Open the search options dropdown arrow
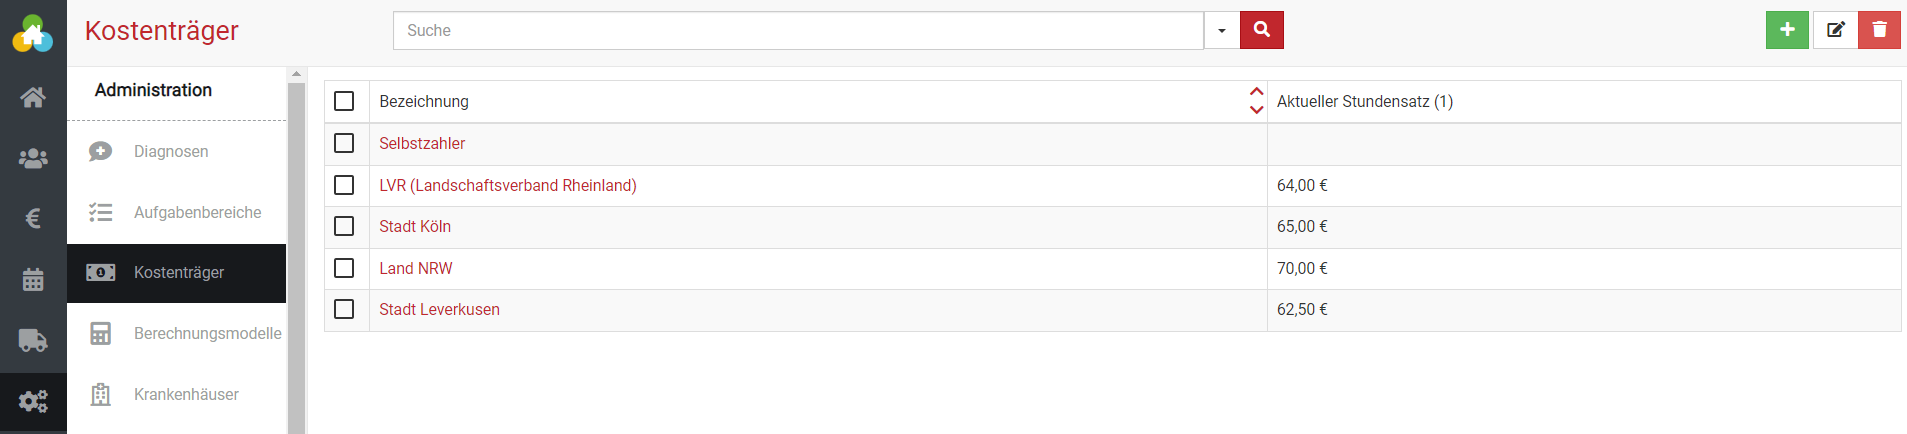Viewport: 1907px width, 434px height. point(1221,31)
